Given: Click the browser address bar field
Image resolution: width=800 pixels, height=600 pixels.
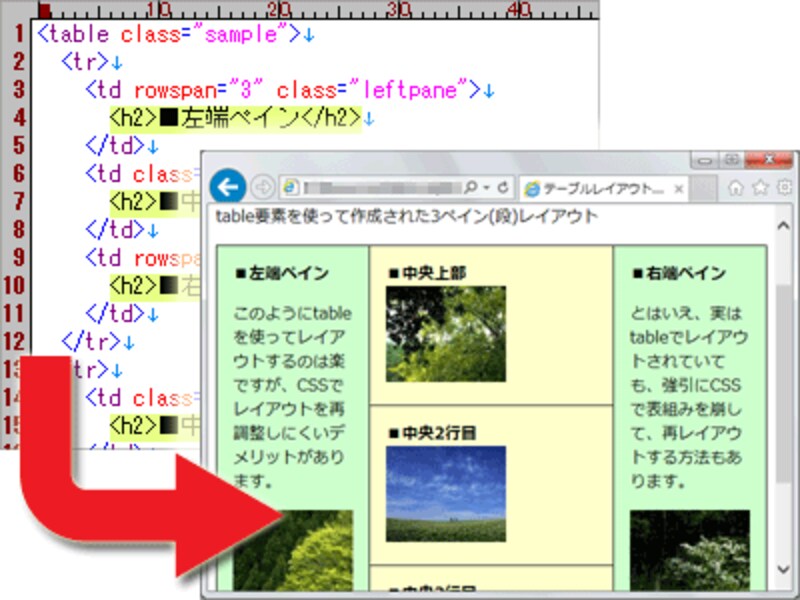Looking at the screenshot, I should [x=396, y=188].
